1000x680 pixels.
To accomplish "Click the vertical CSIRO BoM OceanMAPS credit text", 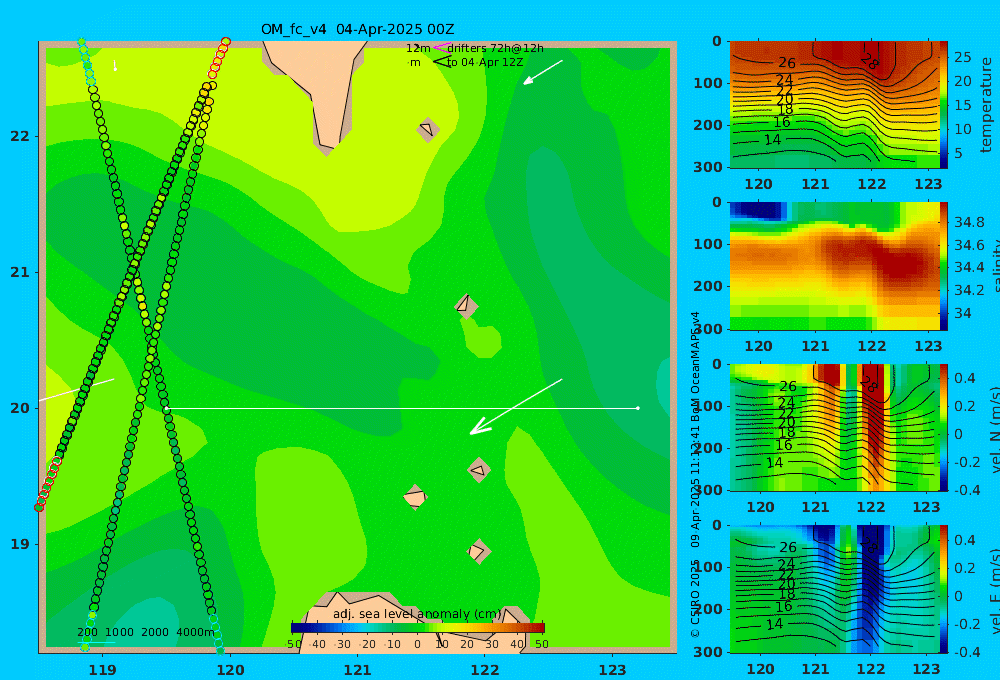I will point(695,474).
